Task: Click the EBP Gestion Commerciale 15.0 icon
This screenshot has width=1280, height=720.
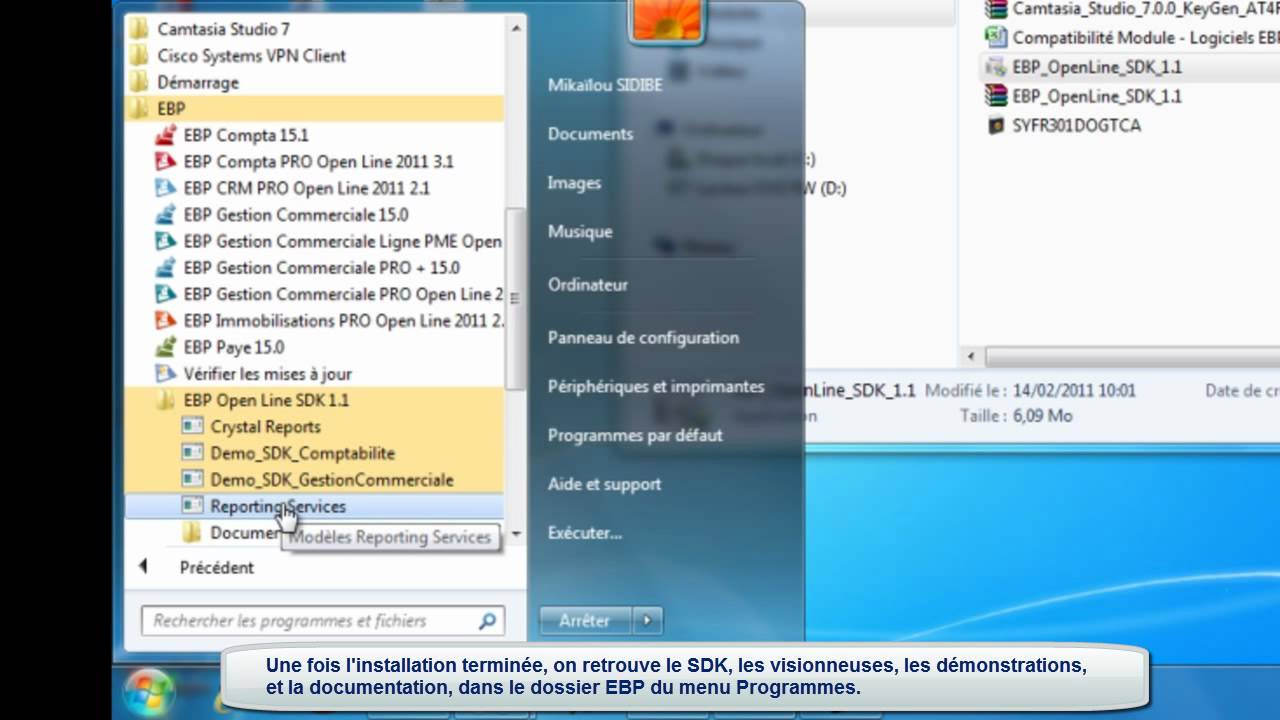Action: click(166, 214)
